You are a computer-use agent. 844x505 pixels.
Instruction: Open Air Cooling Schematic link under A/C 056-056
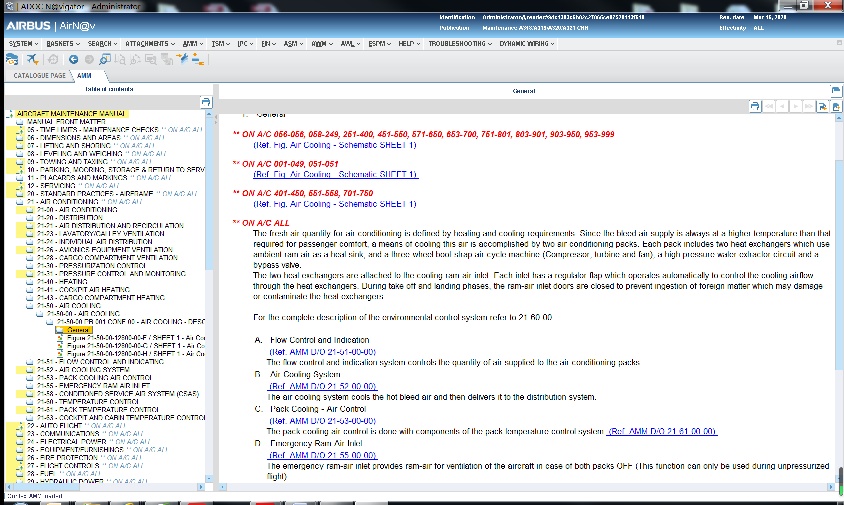point(335,145)
